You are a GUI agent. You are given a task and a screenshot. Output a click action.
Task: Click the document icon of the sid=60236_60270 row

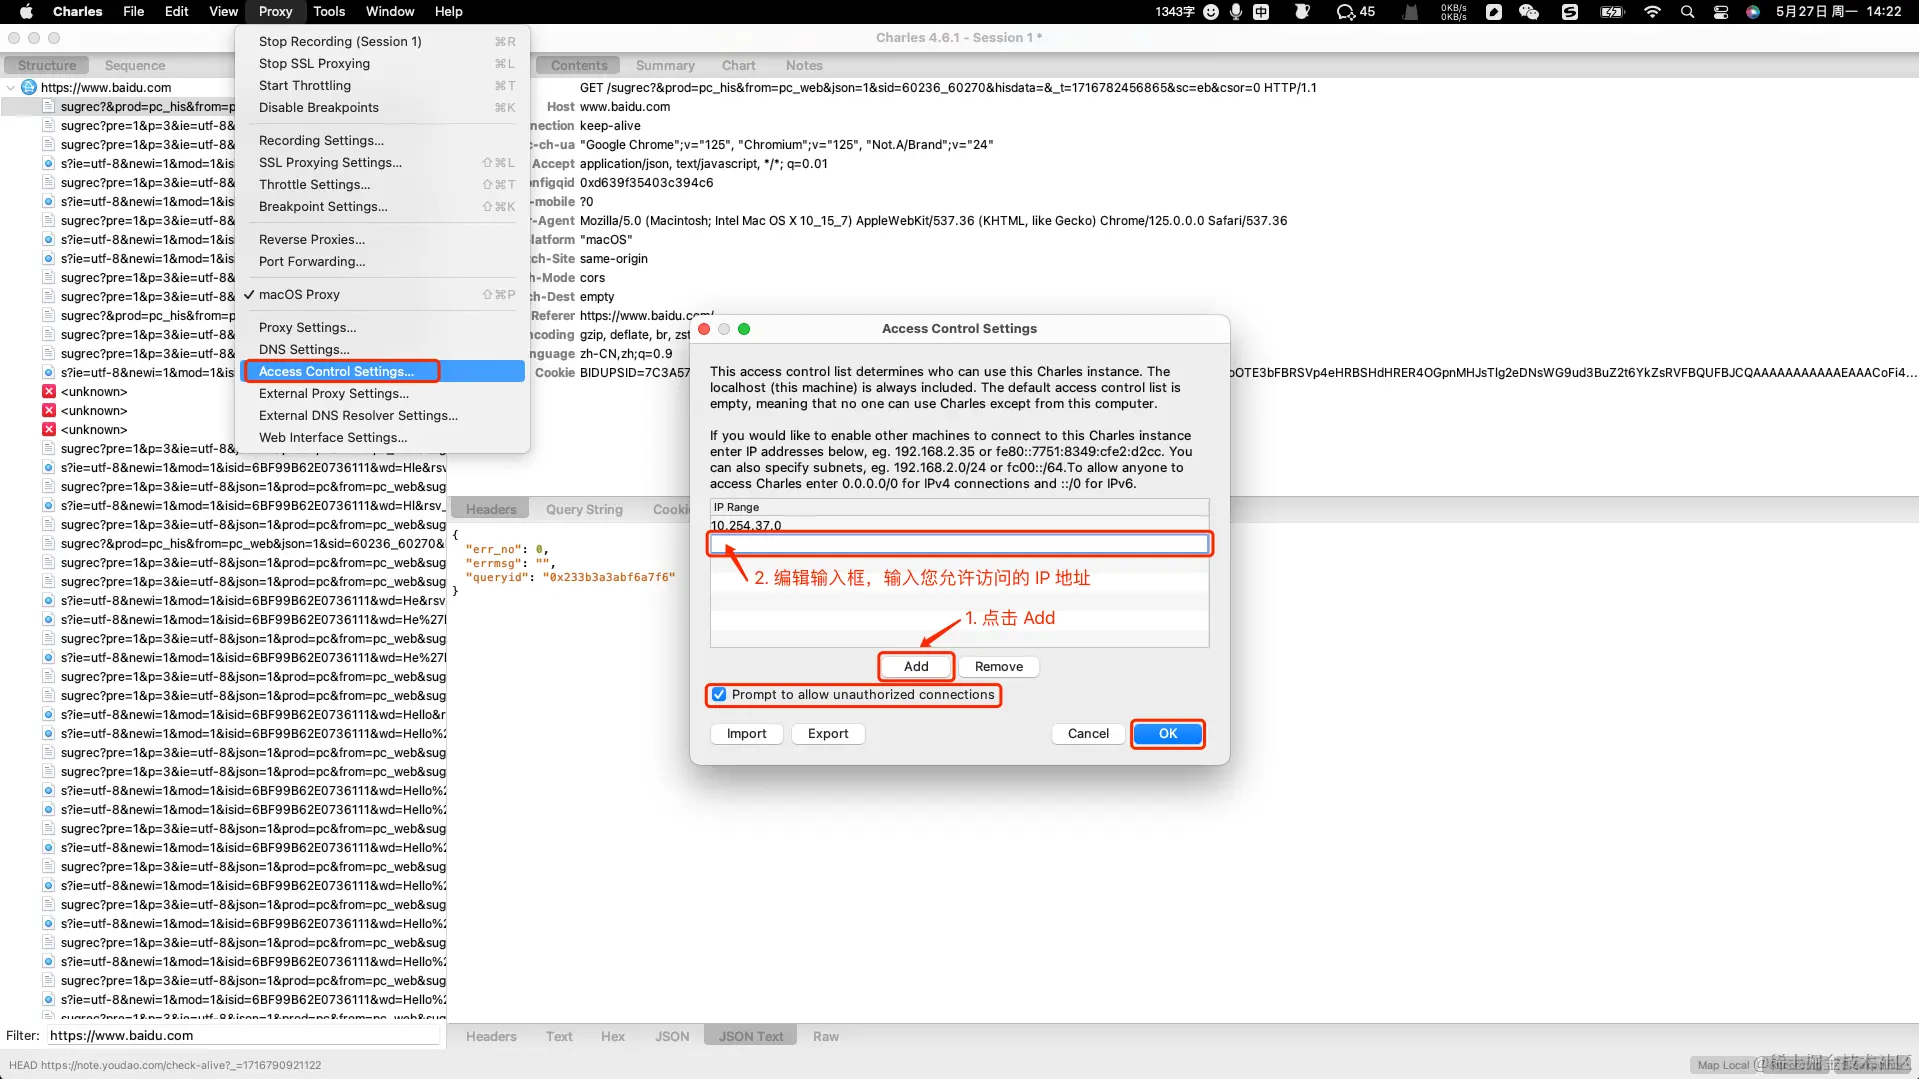(48, 543)
